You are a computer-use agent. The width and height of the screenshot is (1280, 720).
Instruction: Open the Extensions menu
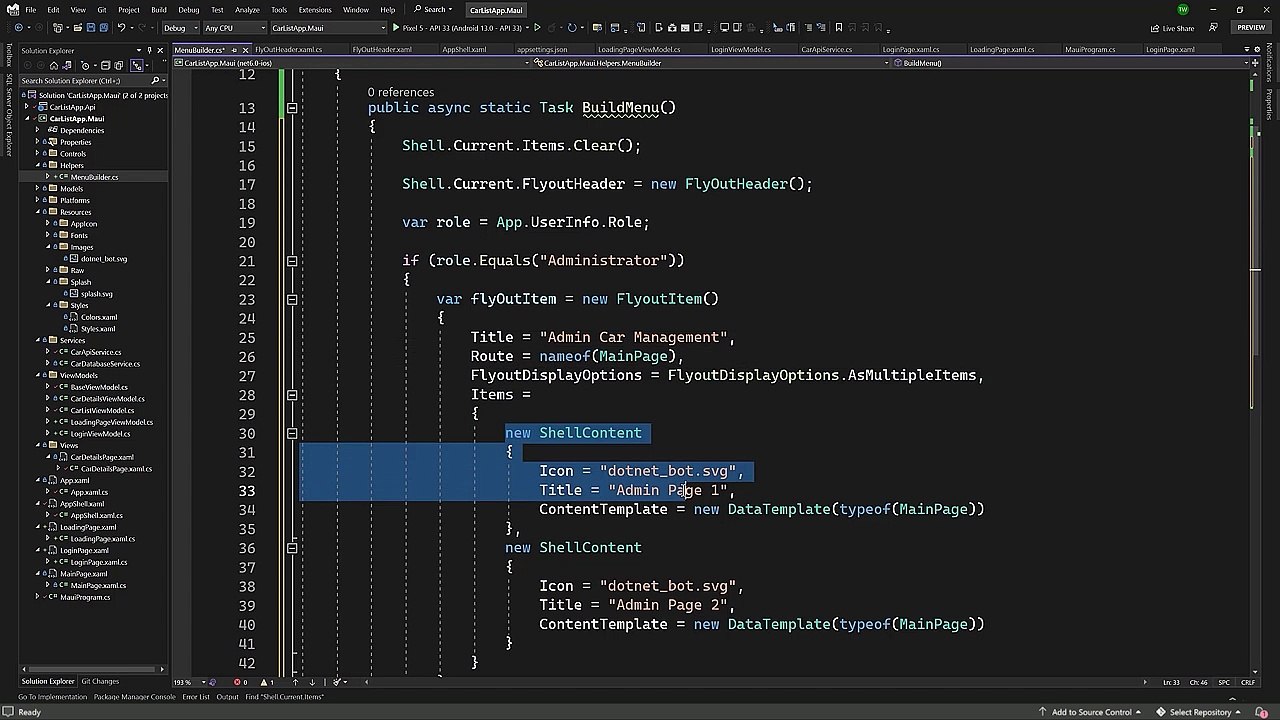(314, 10)
